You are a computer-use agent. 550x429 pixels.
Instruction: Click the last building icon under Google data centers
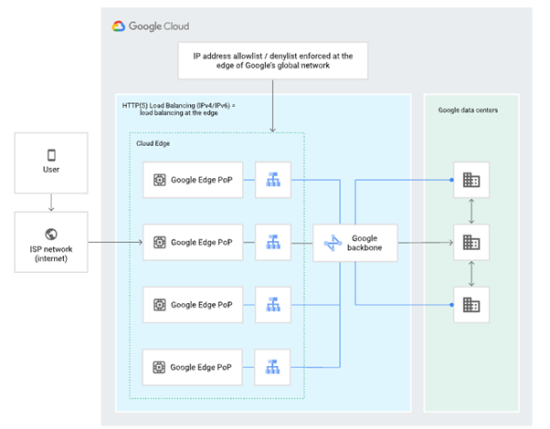(471, 305)
